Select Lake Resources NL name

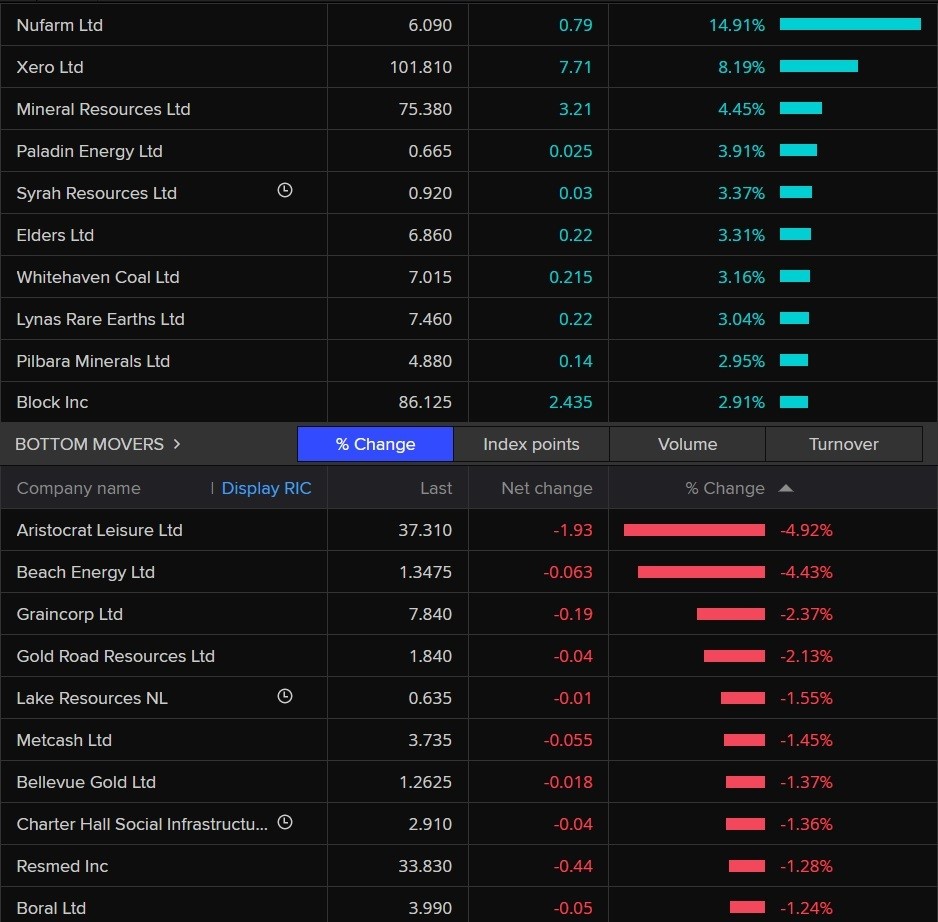(92, 698)
